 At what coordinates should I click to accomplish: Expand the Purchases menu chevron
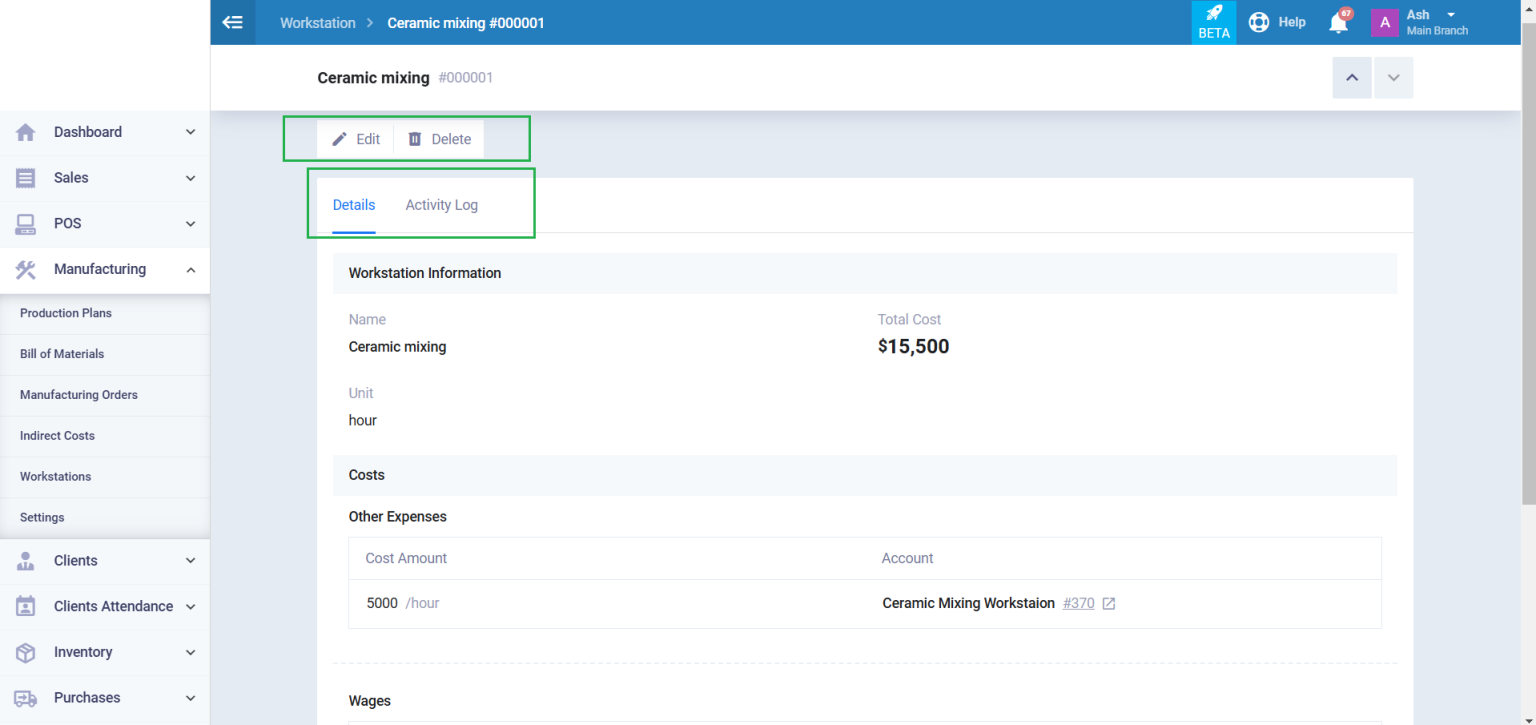click(x=191, y=698)
